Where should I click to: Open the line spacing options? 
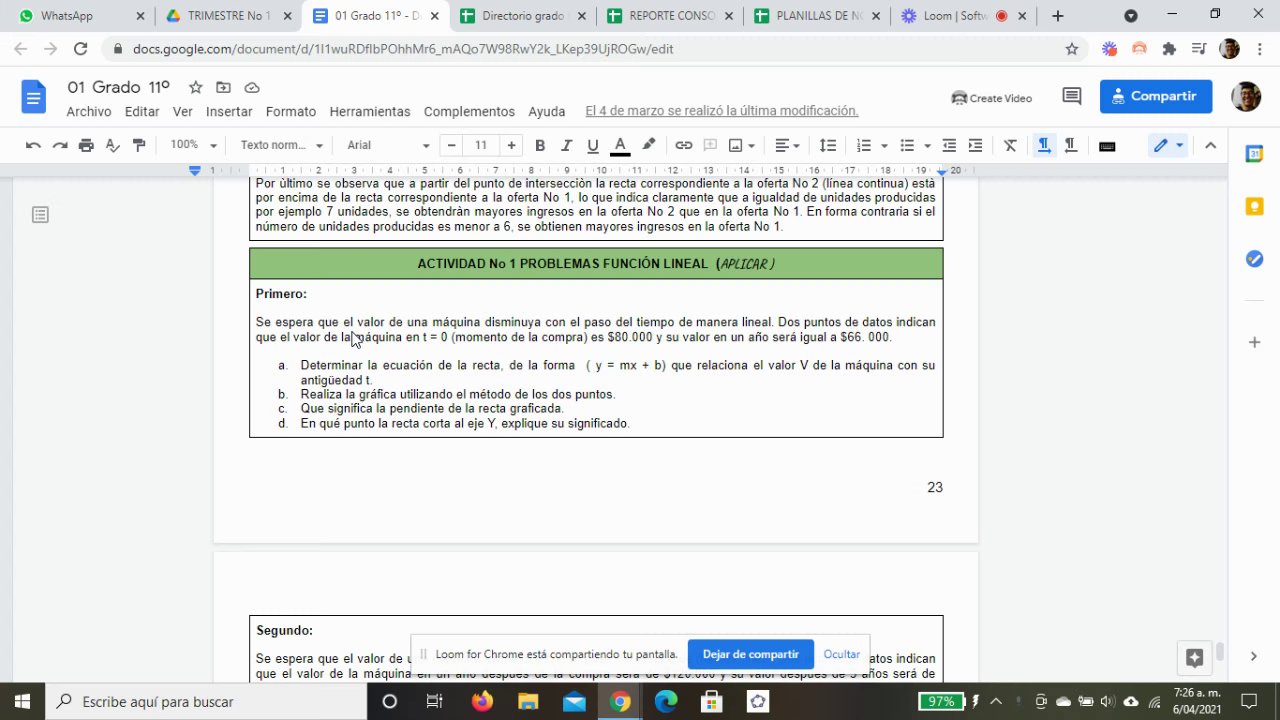click(x=828, y=146)
